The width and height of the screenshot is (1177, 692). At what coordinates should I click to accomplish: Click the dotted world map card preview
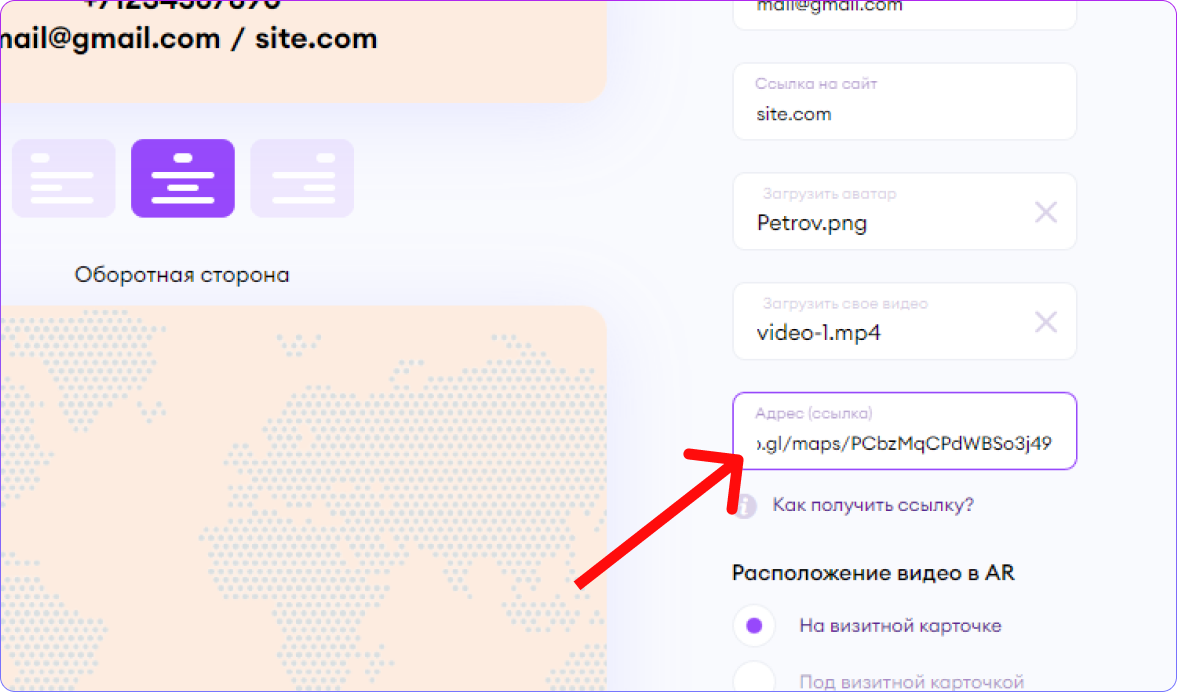pyautogui.click(x=303, y=498)
